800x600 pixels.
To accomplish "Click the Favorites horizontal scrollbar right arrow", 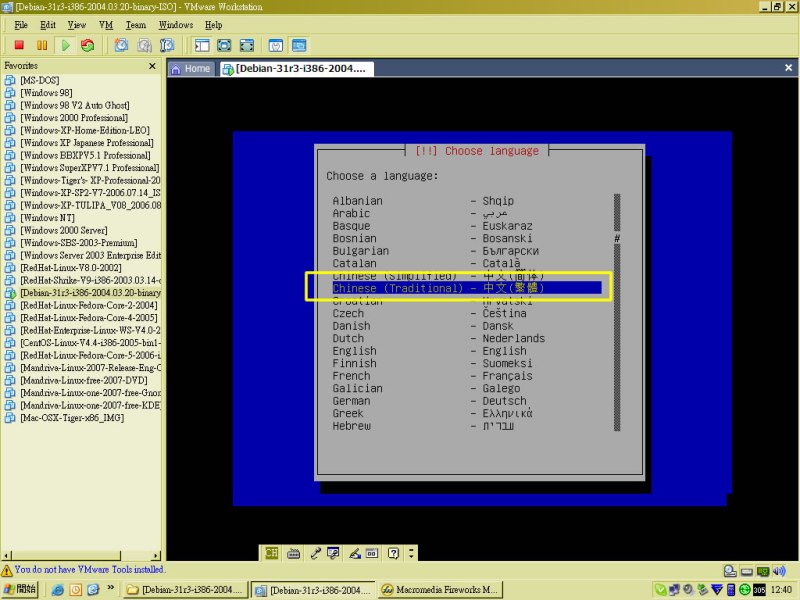I will (x=156, y=555).
